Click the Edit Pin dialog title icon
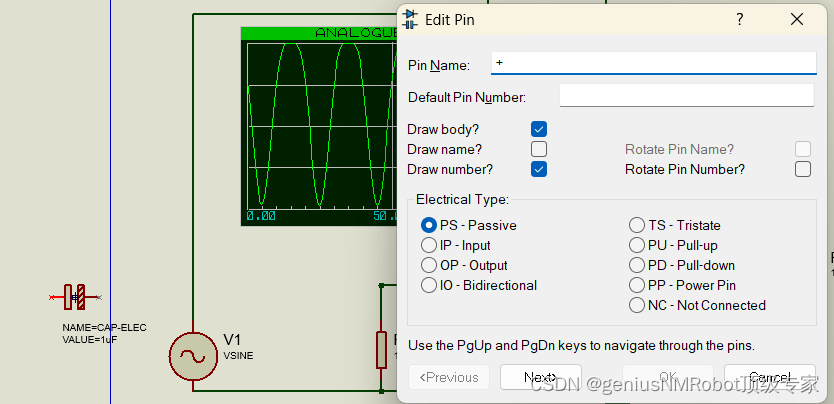 [x=410, y=19]
